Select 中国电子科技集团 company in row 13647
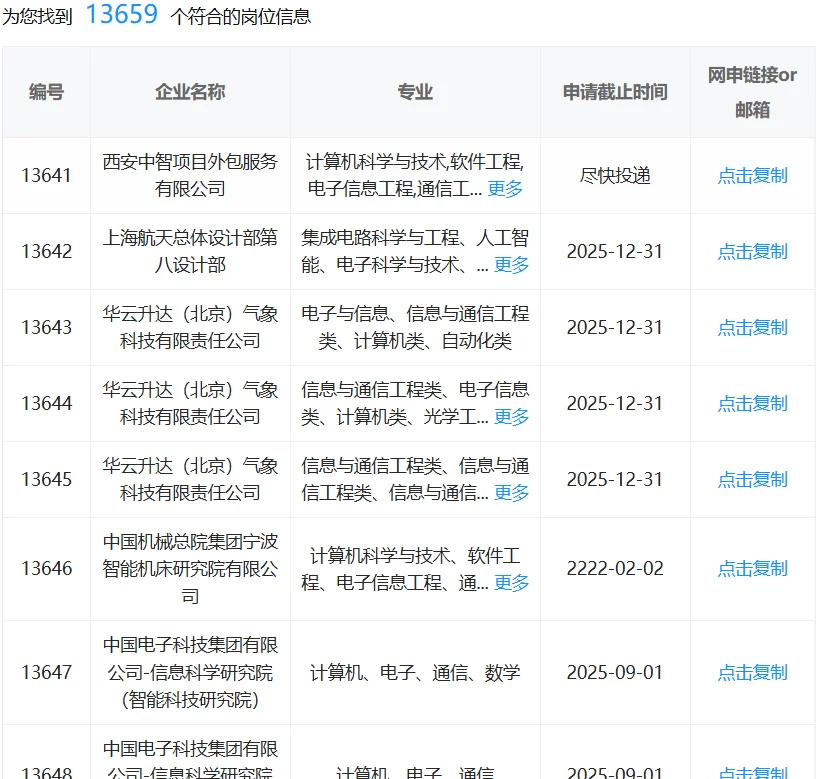The image size is (816, 779). pyautogui.click(x=190, y=672)
